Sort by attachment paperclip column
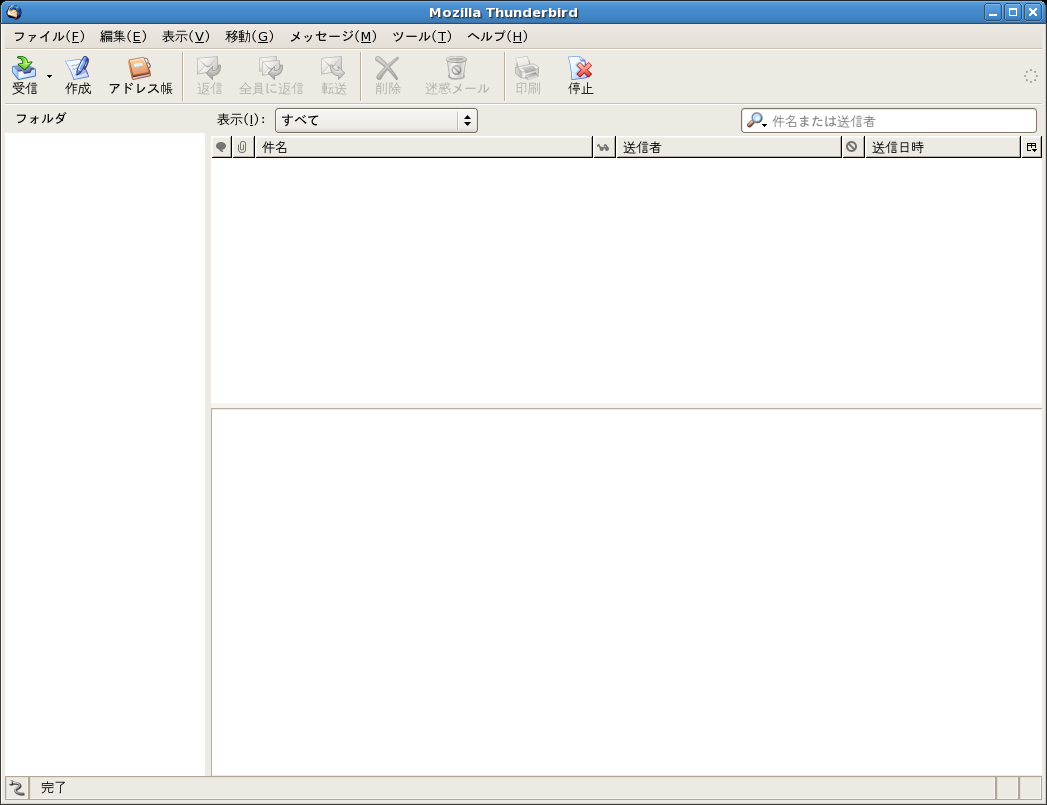Viewport: 1047px width, 805px height. [242, 147]
